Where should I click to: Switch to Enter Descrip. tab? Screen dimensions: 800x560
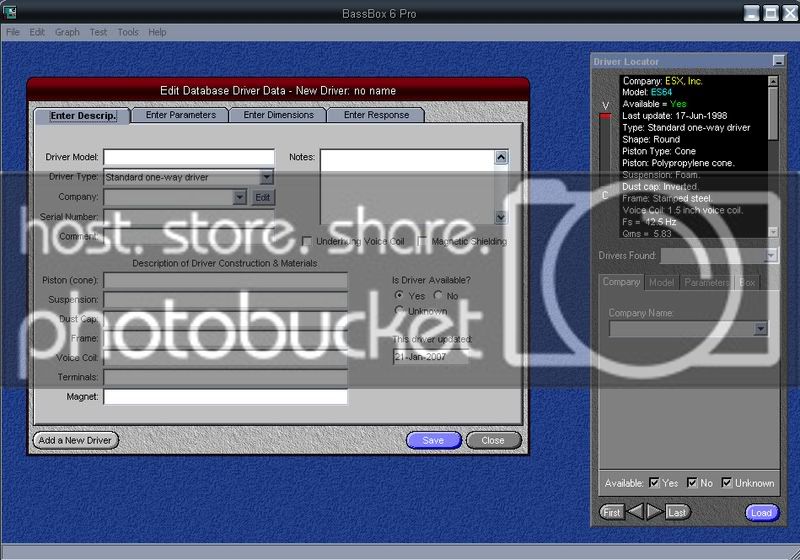83,116
